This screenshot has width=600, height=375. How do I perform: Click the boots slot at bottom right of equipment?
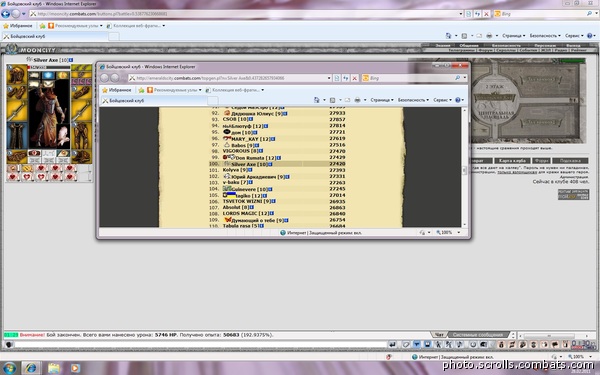coord(82,157)
